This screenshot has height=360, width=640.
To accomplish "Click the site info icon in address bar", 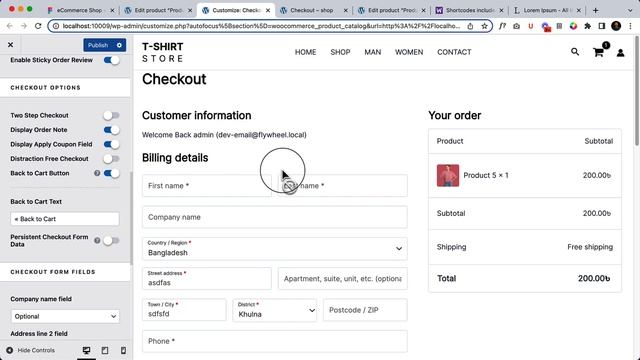I will tap(56, 26).
